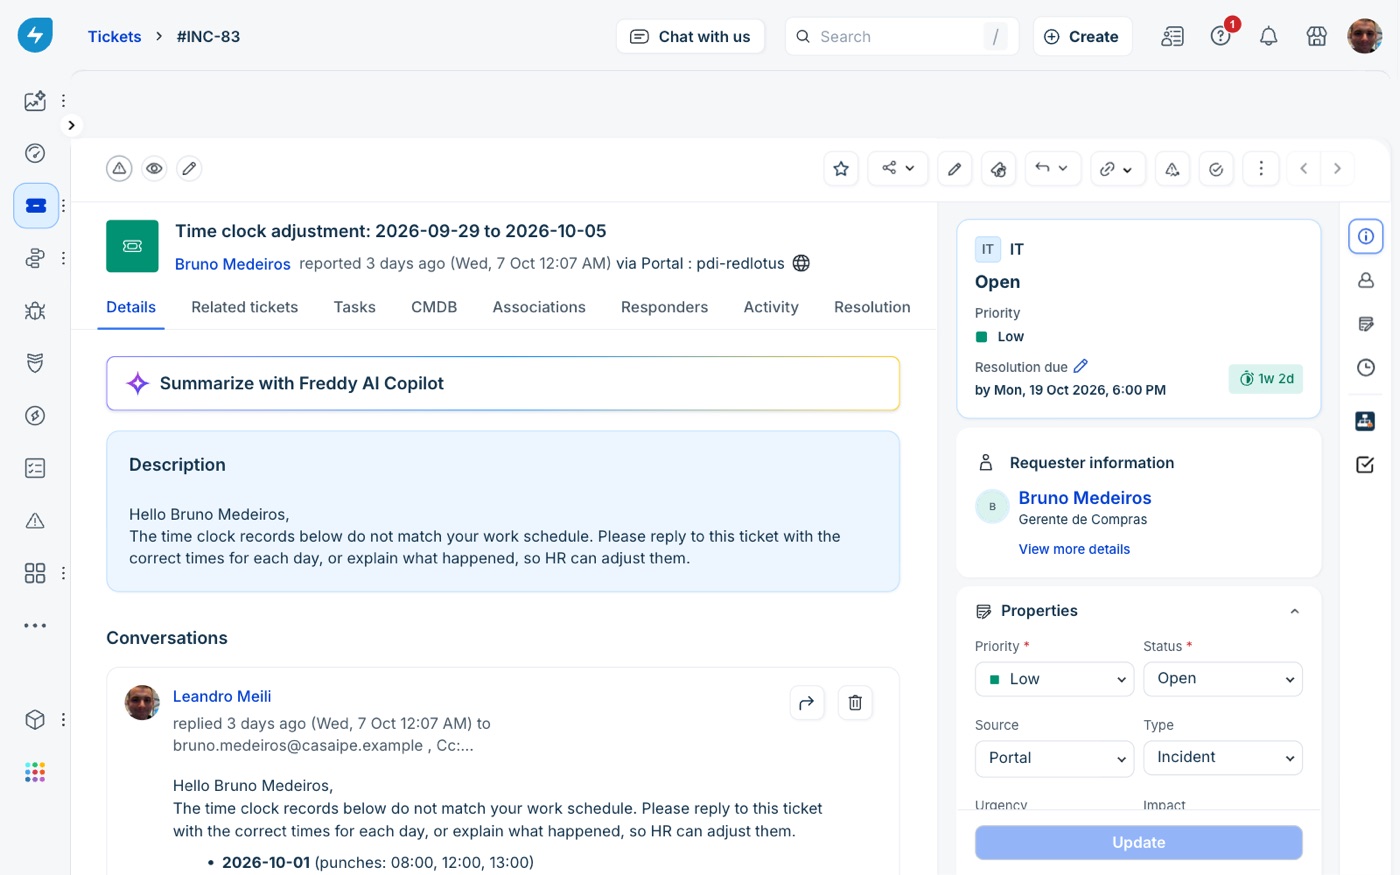Open the marketplace store icon

[x=1316, y=37]
